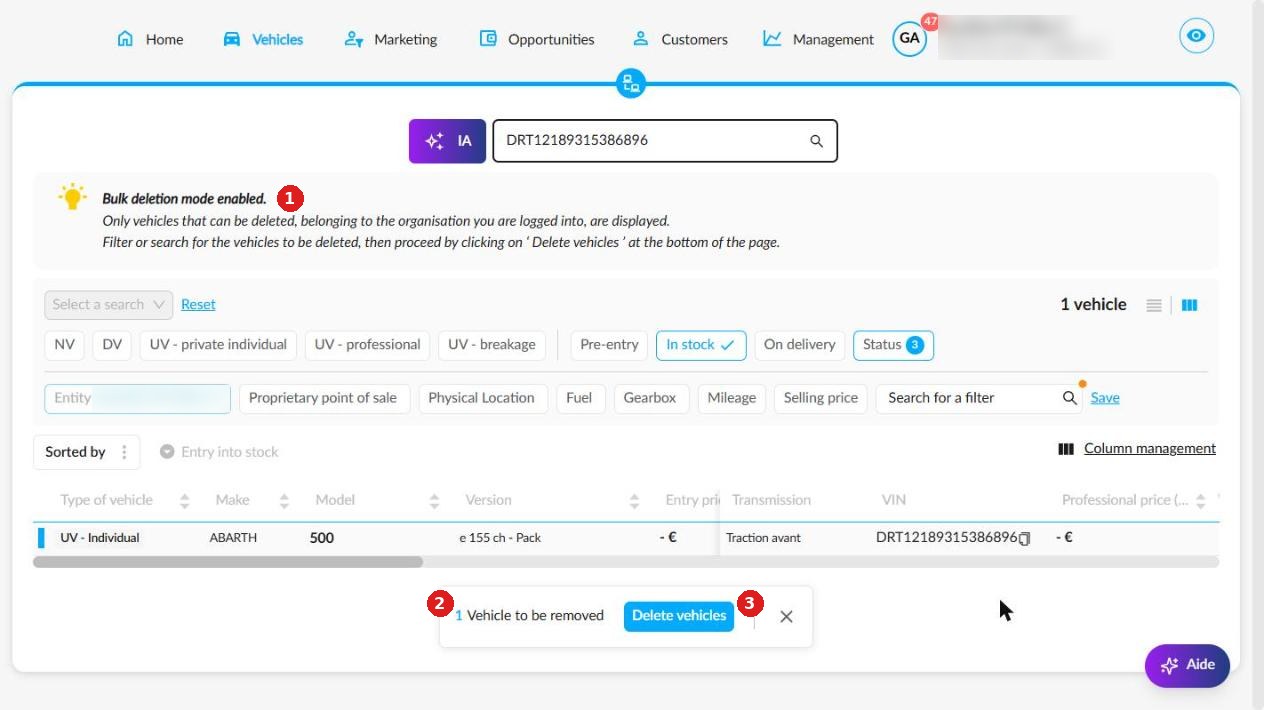Click the Reset link
The image size is (1264, 710).
click(x=198, y=305)
